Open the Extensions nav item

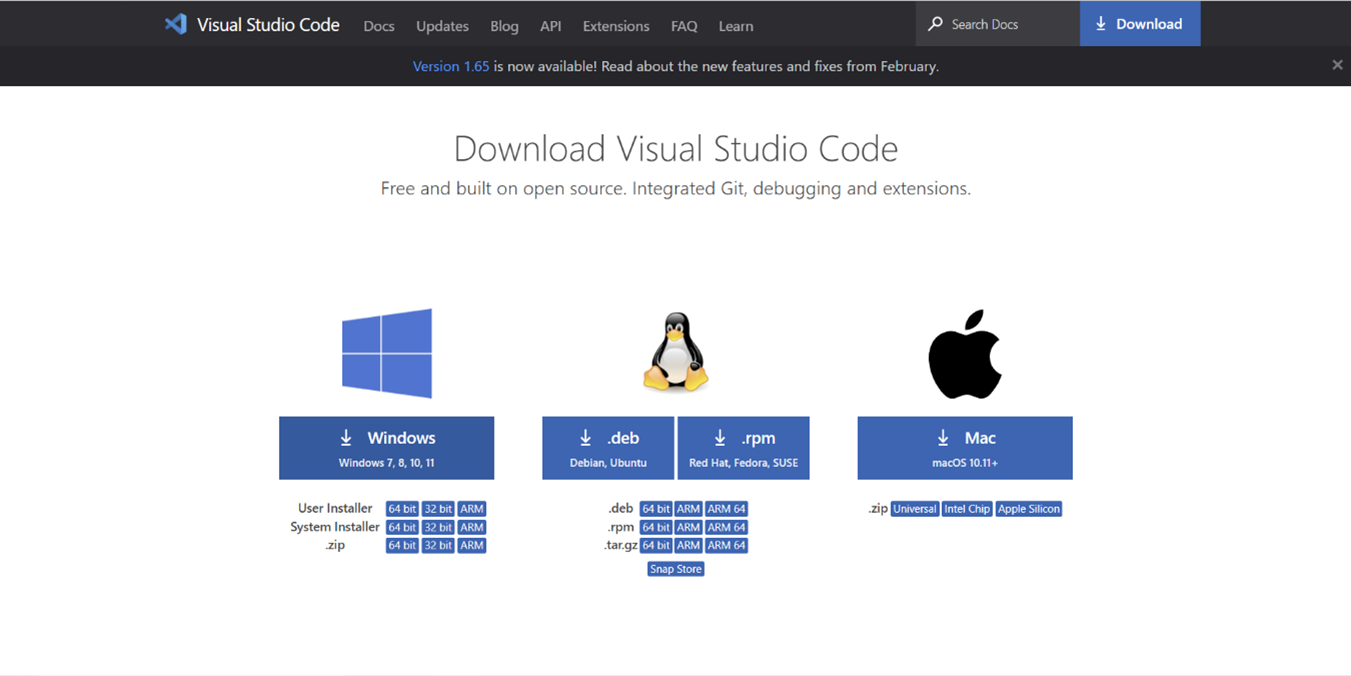click(x=616, y=26)
